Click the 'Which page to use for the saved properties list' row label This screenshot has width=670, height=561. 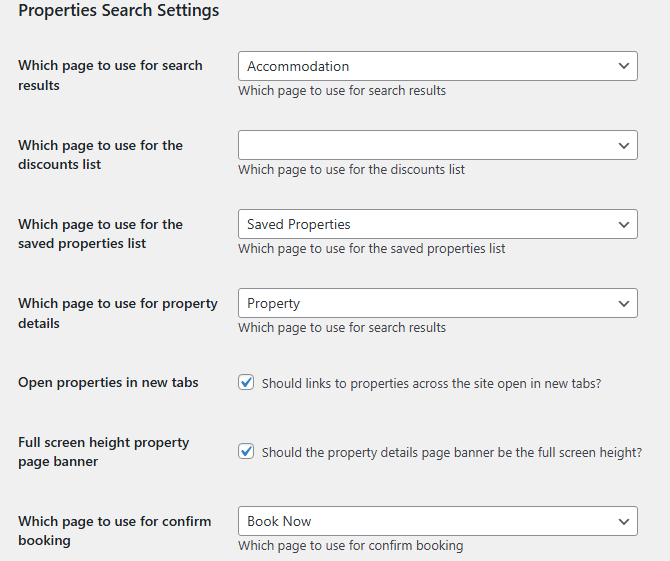(100, 234)
